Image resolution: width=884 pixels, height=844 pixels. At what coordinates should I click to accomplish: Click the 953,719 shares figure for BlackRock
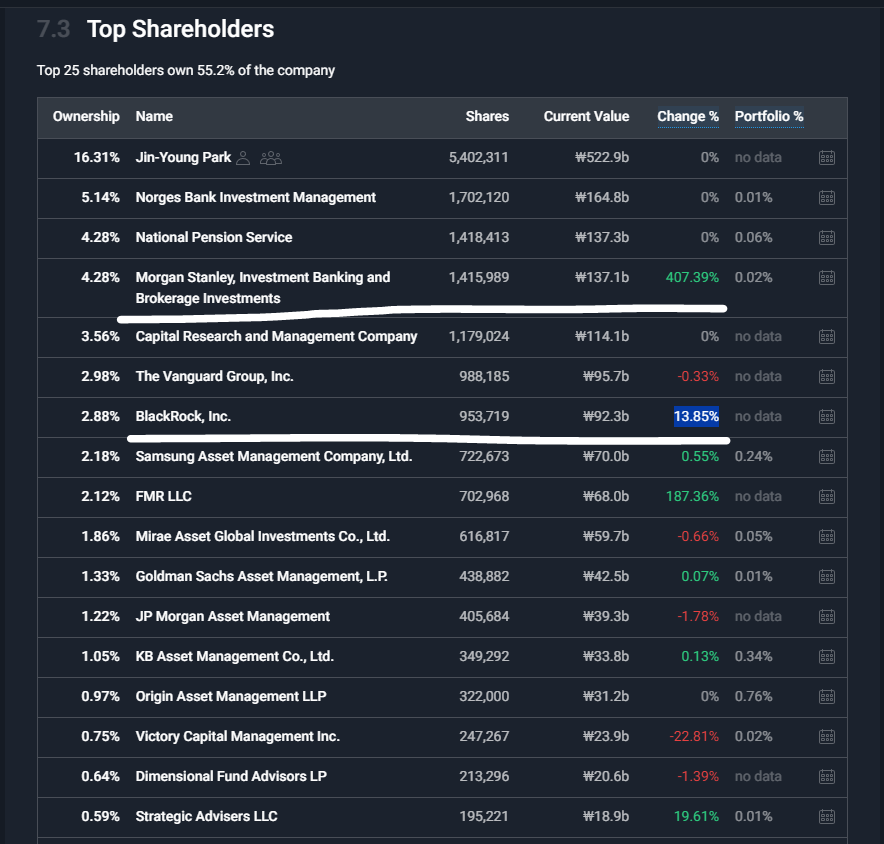[484, 417]
